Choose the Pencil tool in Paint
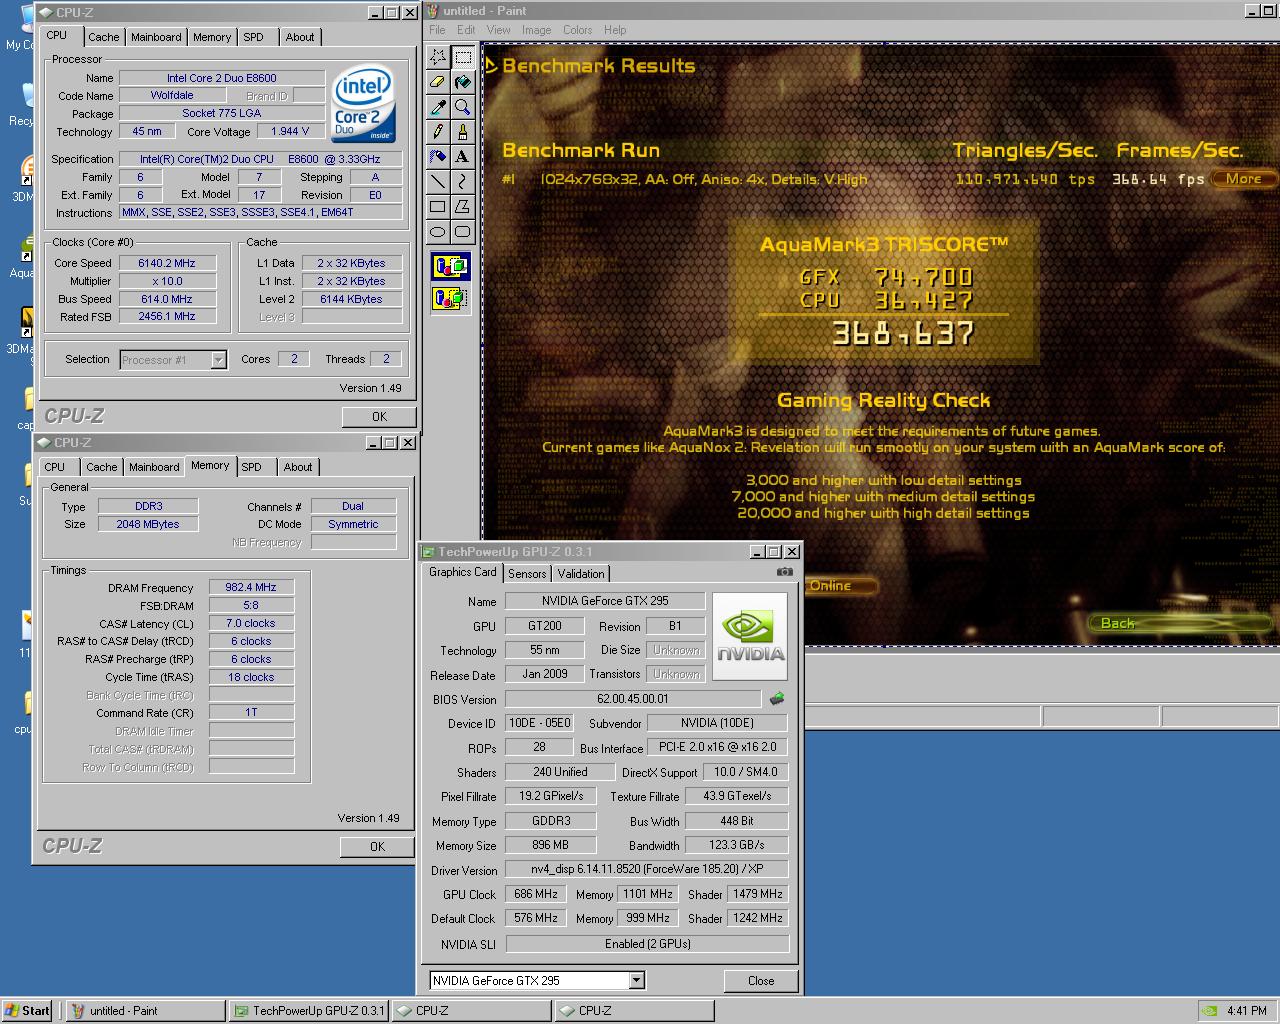Screen dimensions: 1280x1024 tap(438, 132)
